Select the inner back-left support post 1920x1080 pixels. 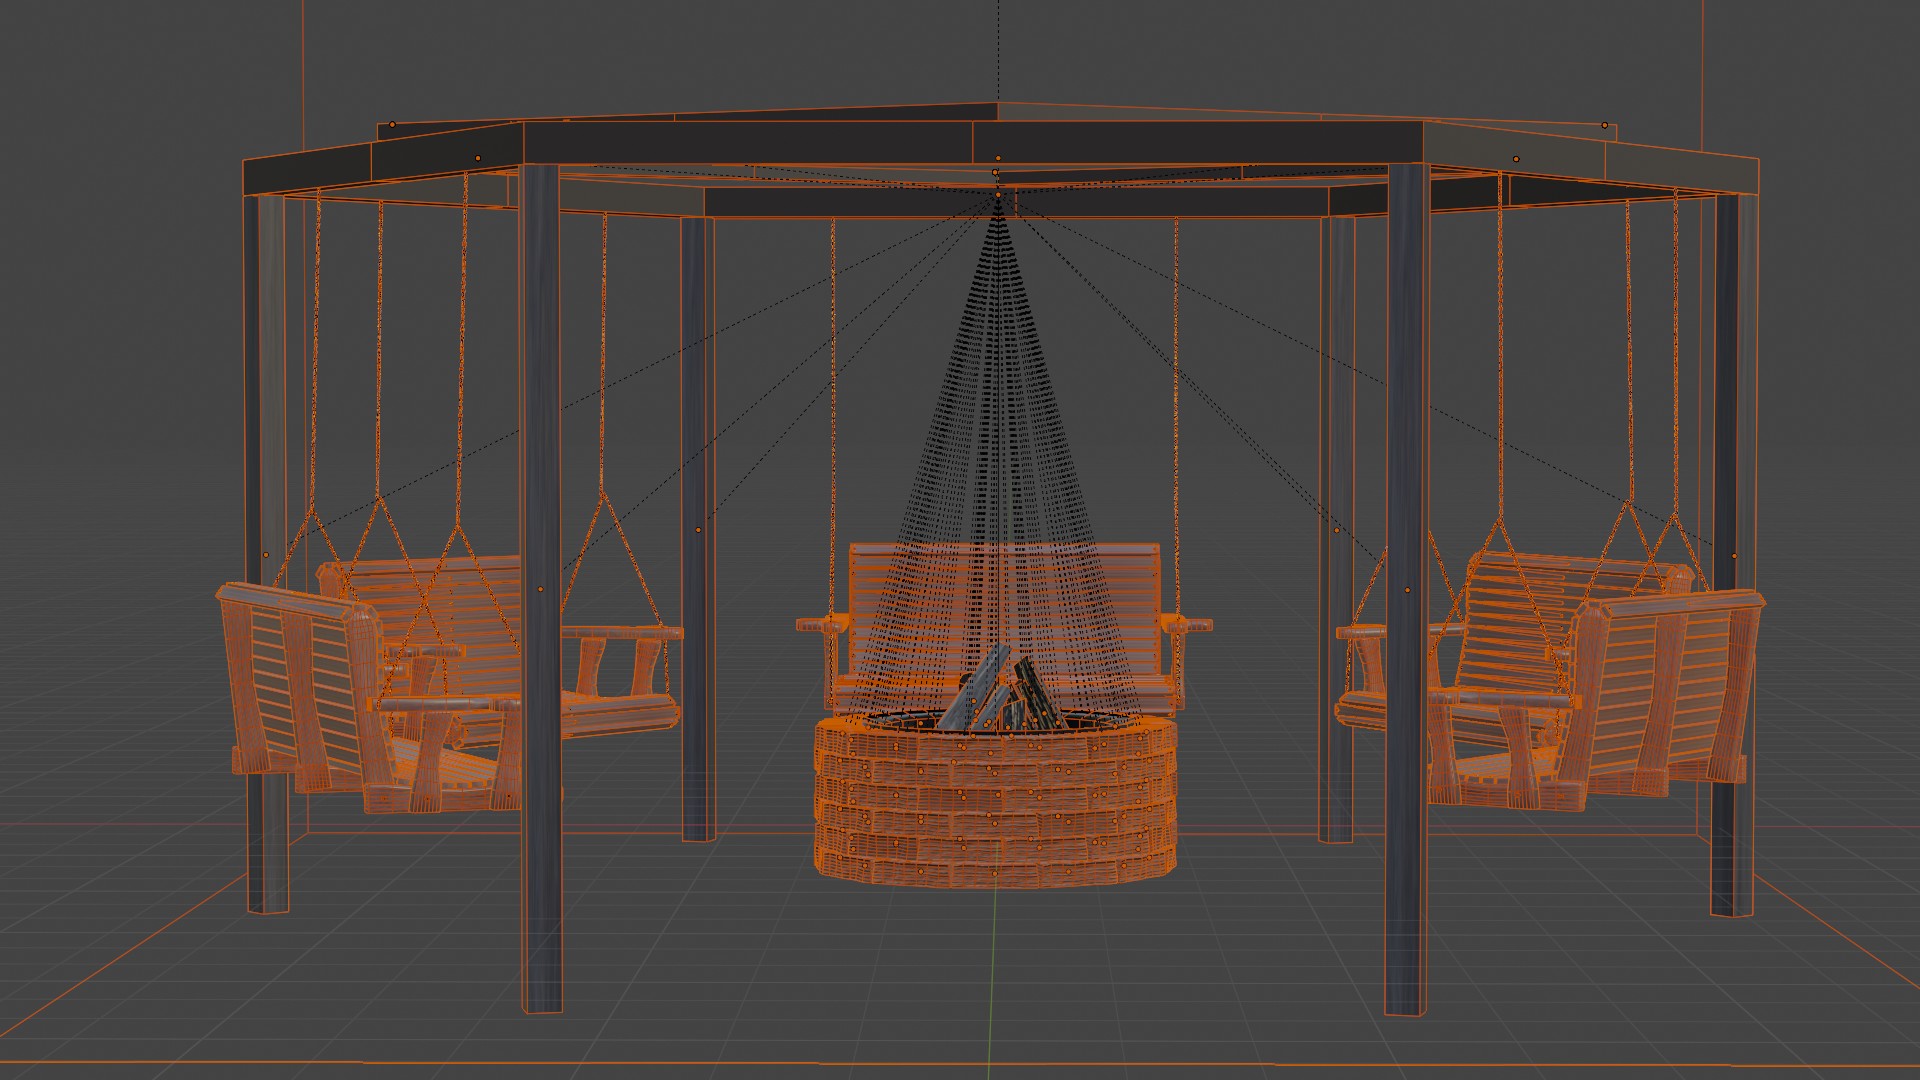pyautogui.click(x=697, y=400)
